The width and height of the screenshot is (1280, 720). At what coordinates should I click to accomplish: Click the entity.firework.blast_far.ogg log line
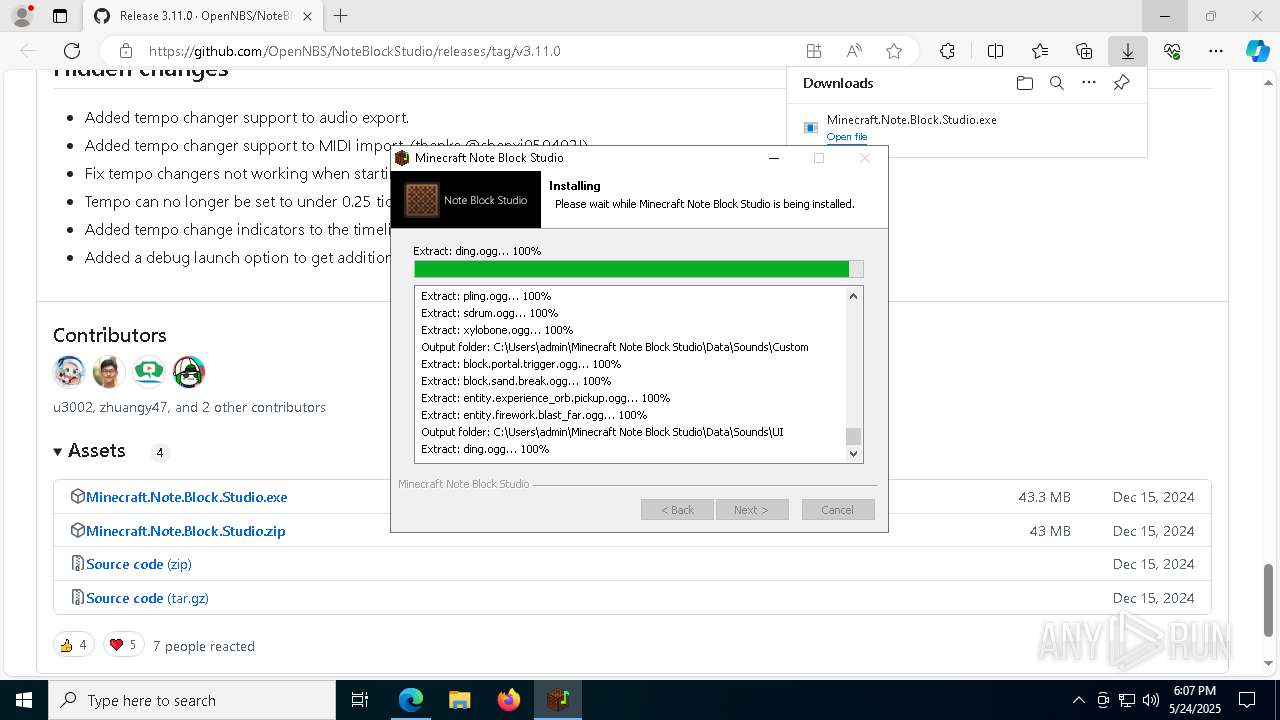534,415
